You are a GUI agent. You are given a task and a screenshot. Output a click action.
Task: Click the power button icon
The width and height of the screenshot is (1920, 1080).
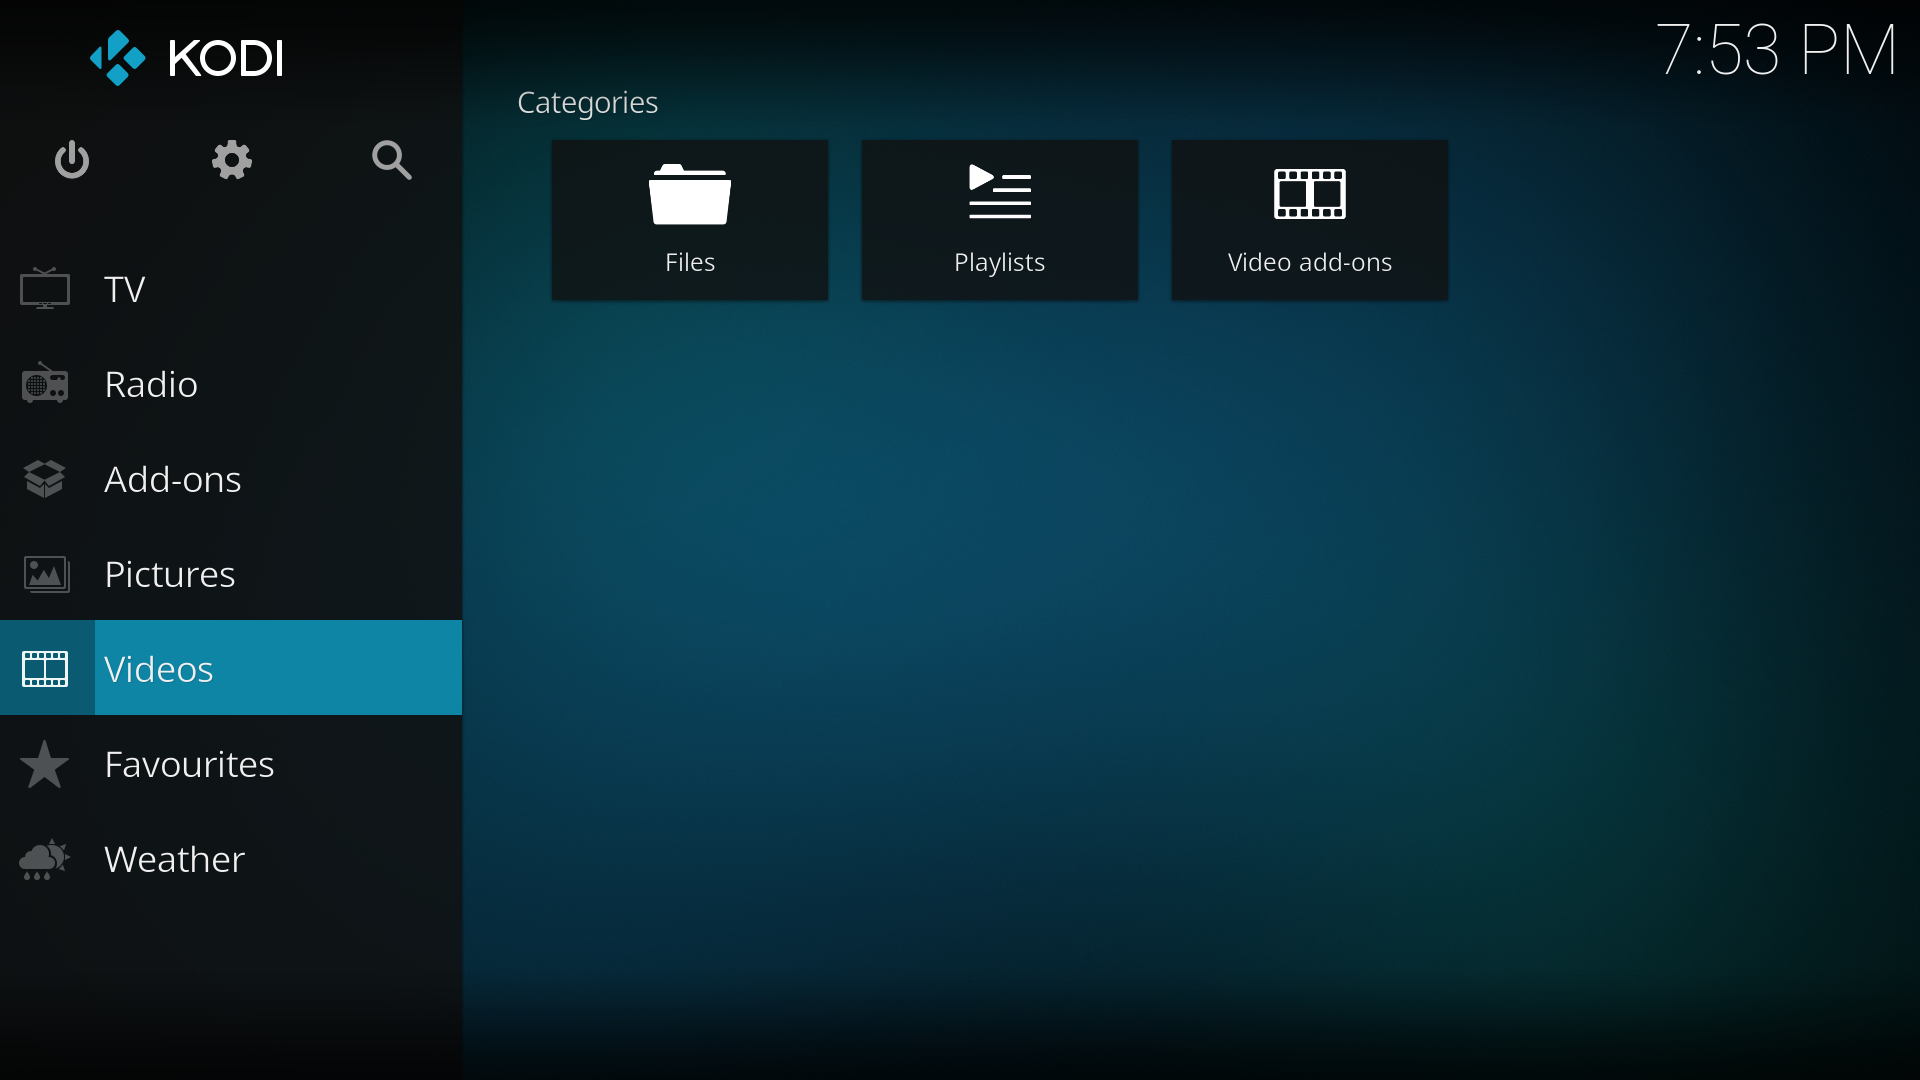[71, 160]
